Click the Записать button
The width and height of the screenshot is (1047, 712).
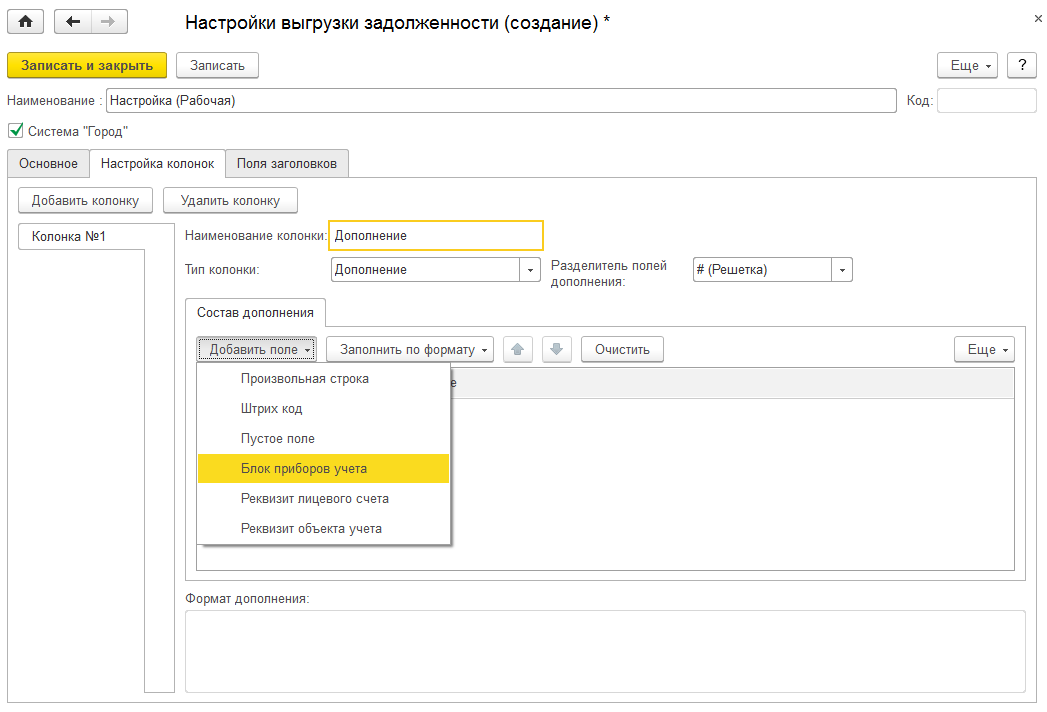[217, 65]
